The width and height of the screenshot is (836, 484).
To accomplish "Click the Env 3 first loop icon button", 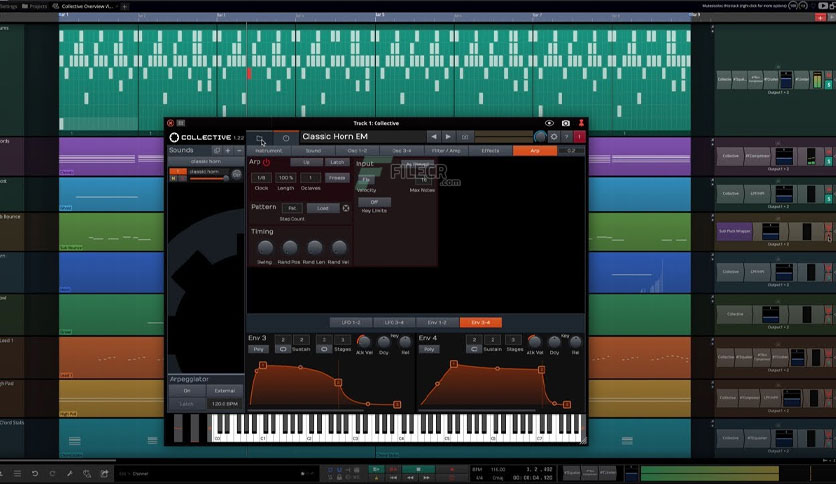I will point(283,349).
